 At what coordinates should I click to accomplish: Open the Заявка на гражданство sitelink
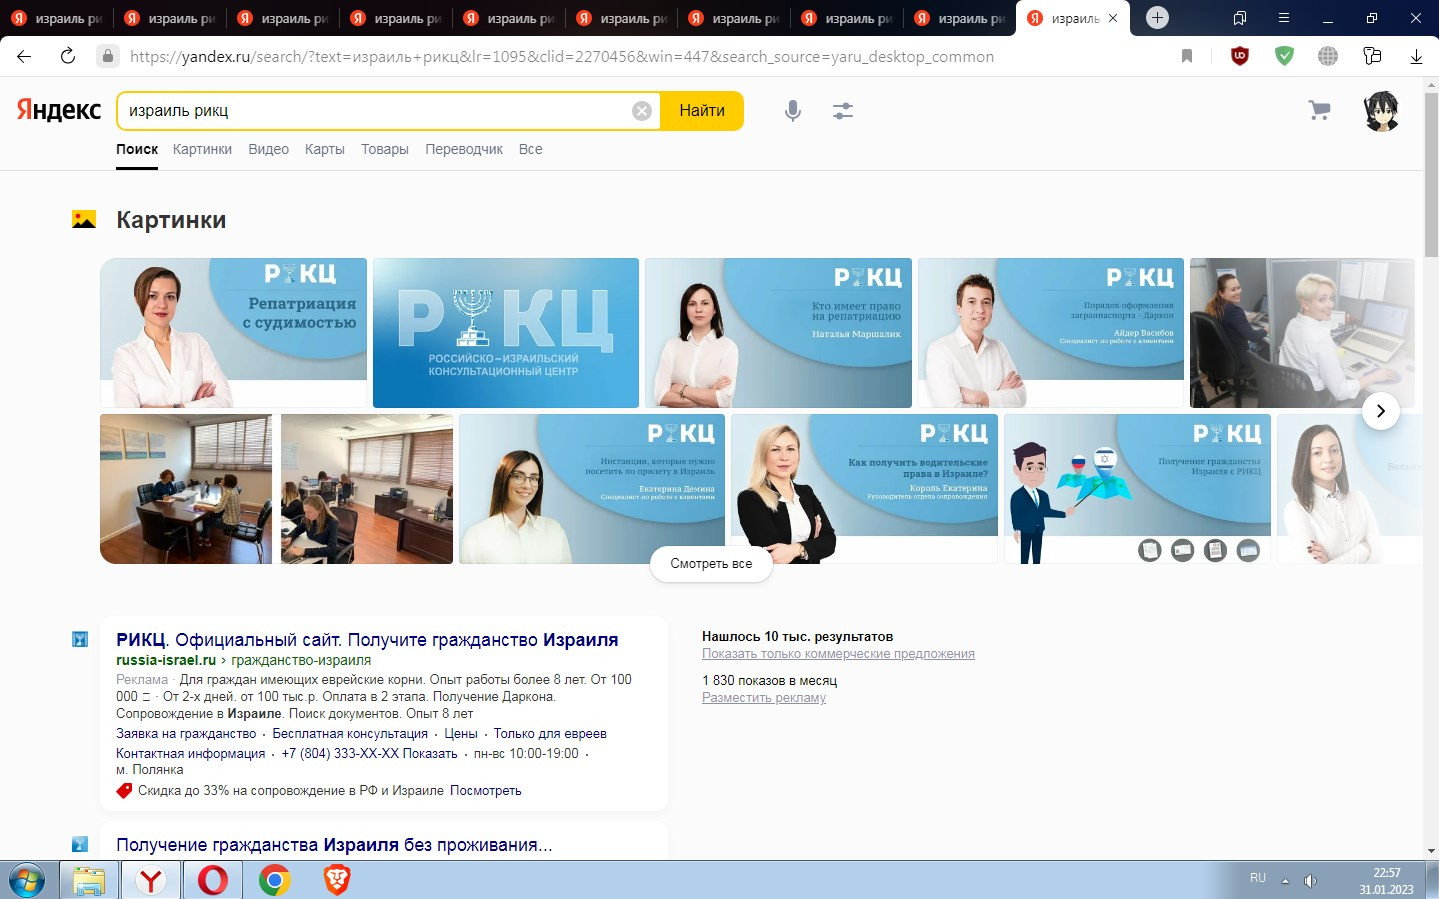point(186,733)
